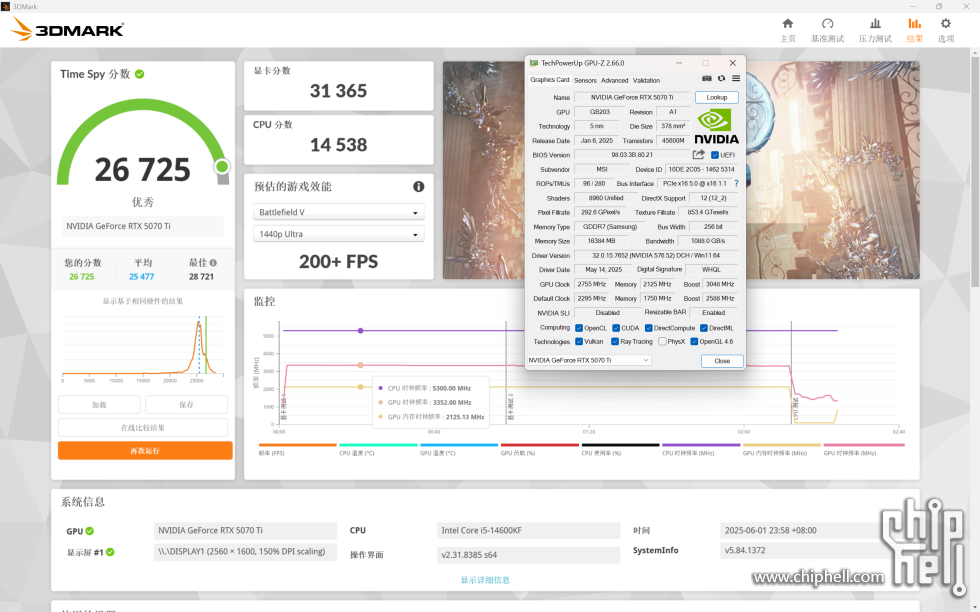Open the GPU-Z hamburger menu
Image resolution: width=980 pixels, height=612 pixels.
736,79
